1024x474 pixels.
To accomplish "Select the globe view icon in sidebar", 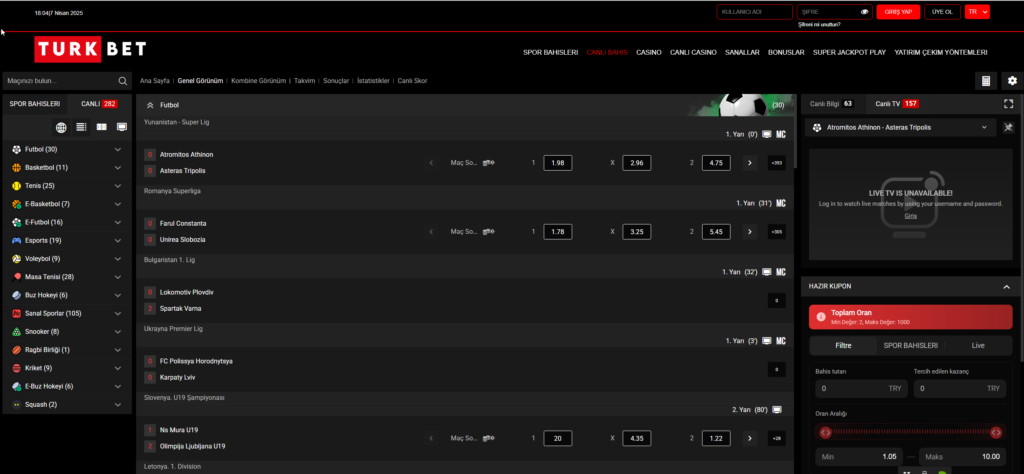I will coord(61,127).
